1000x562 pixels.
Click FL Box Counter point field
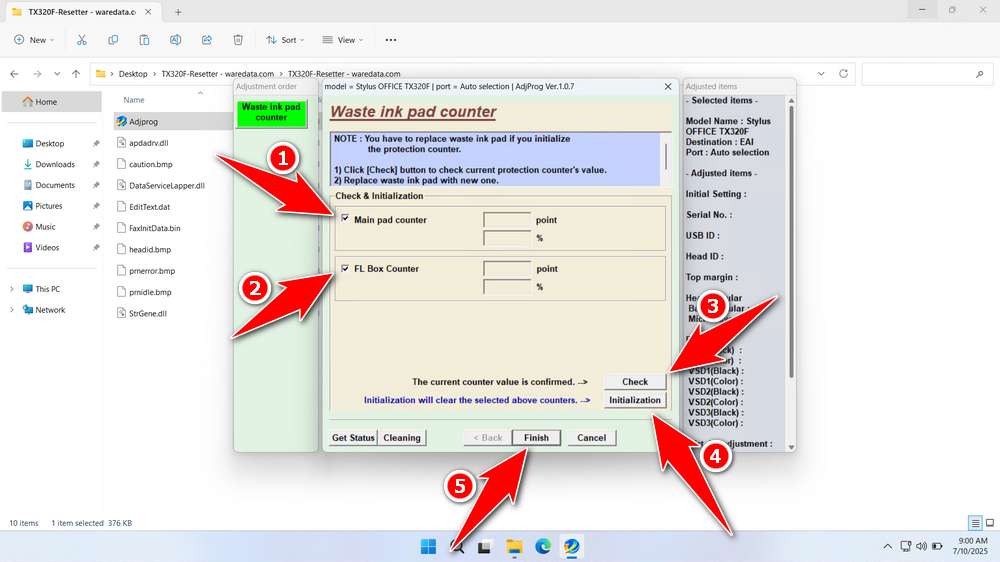(x=507, y=269)
